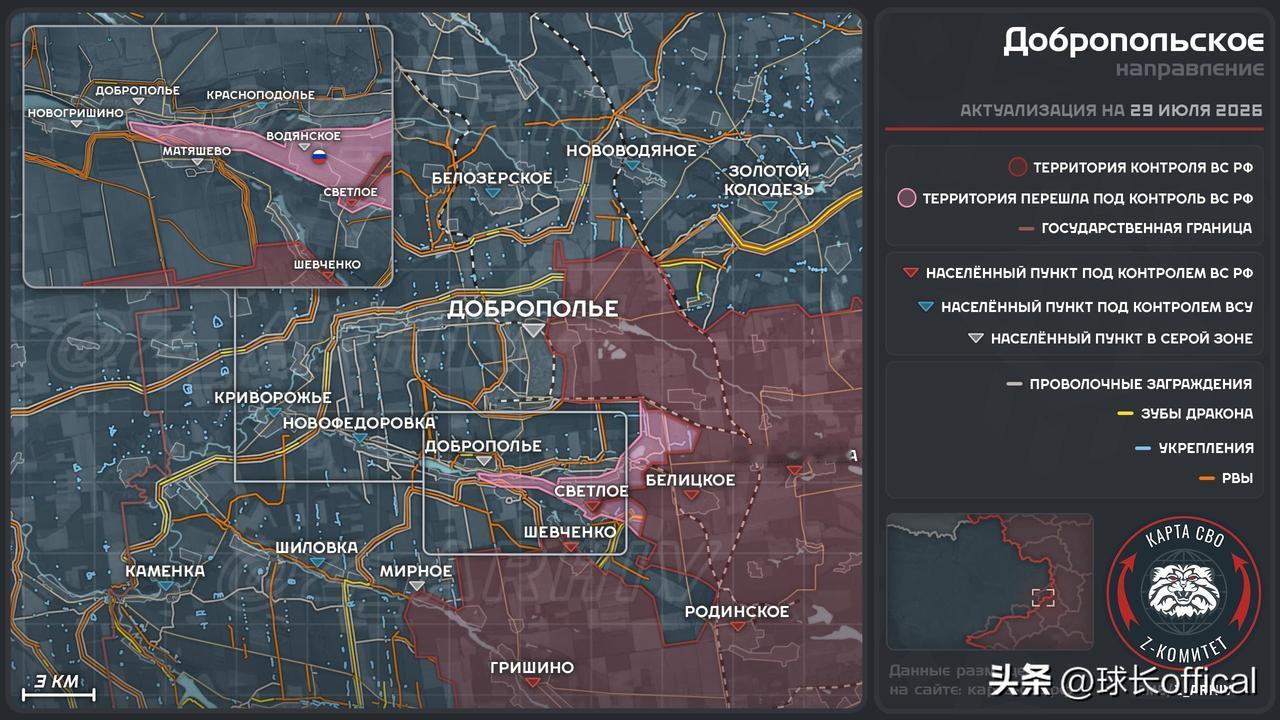The image size is (1280, 720).
Task: Click the Белозерское town label
Action: coord(492,178)
